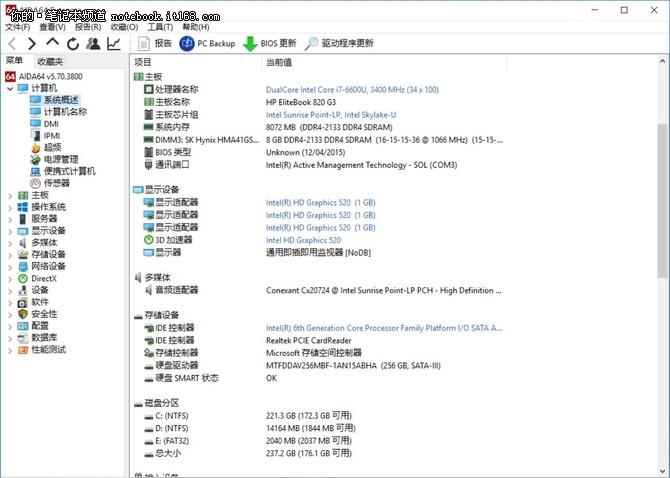The image size is (670, 478).
Task: Expand the 服务器 tree node
Action: pos(10,220)
